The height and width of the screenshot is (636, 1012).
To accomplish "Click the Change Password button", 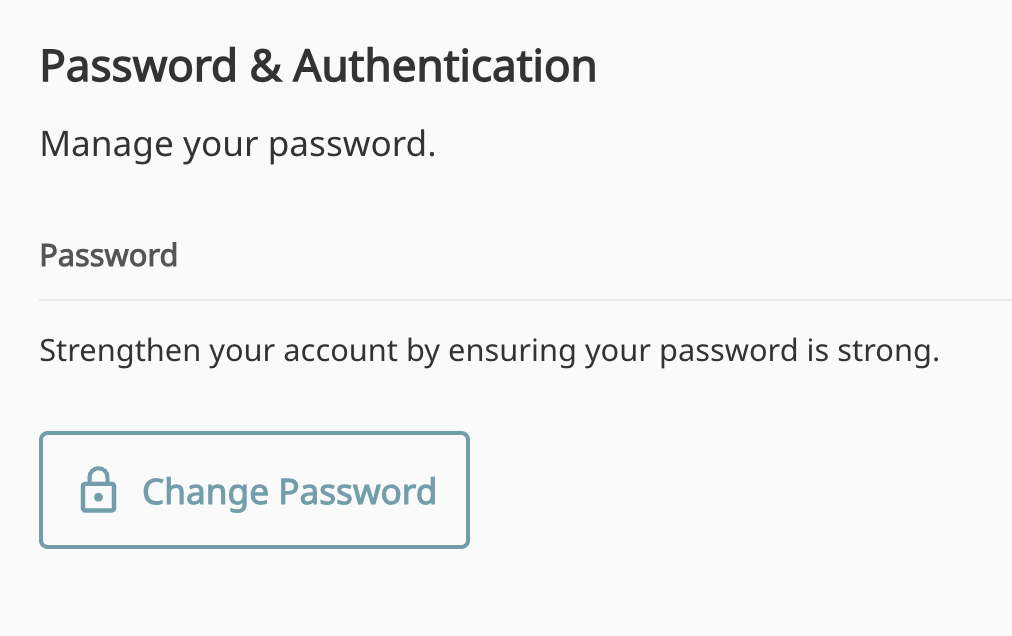I will tap(254, 490).
